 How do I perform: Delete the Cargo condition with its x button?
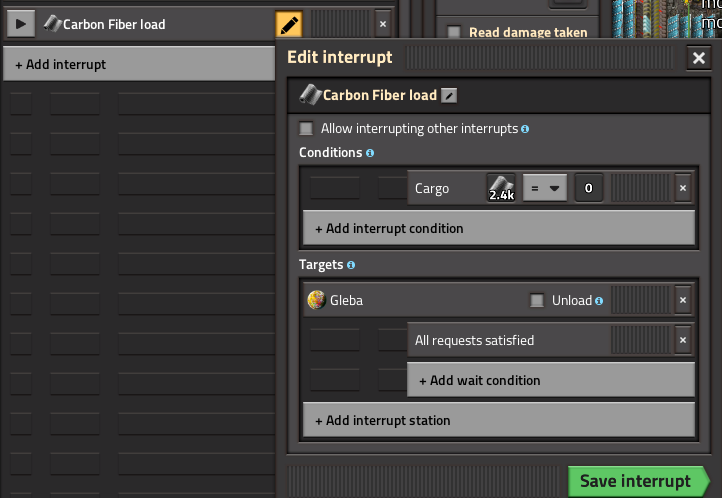(683, 188)
